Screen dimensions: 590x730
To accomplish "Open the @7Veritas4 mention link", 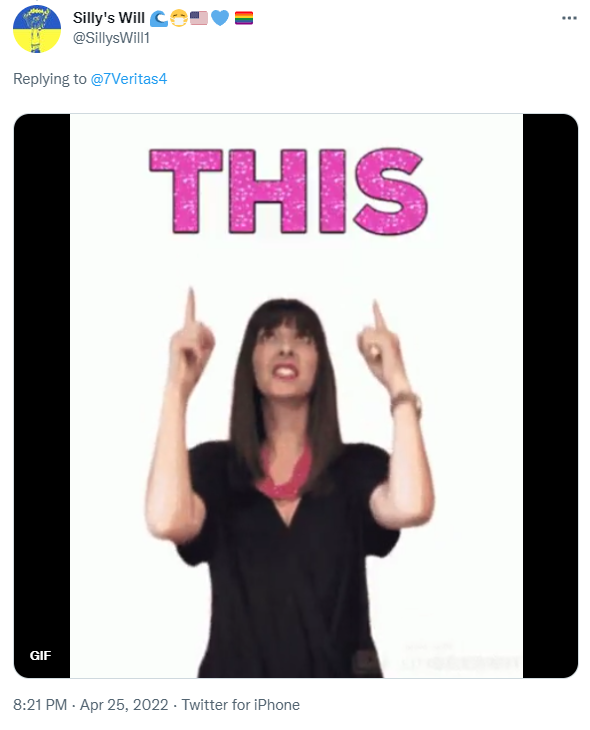I will click(129, 79).
